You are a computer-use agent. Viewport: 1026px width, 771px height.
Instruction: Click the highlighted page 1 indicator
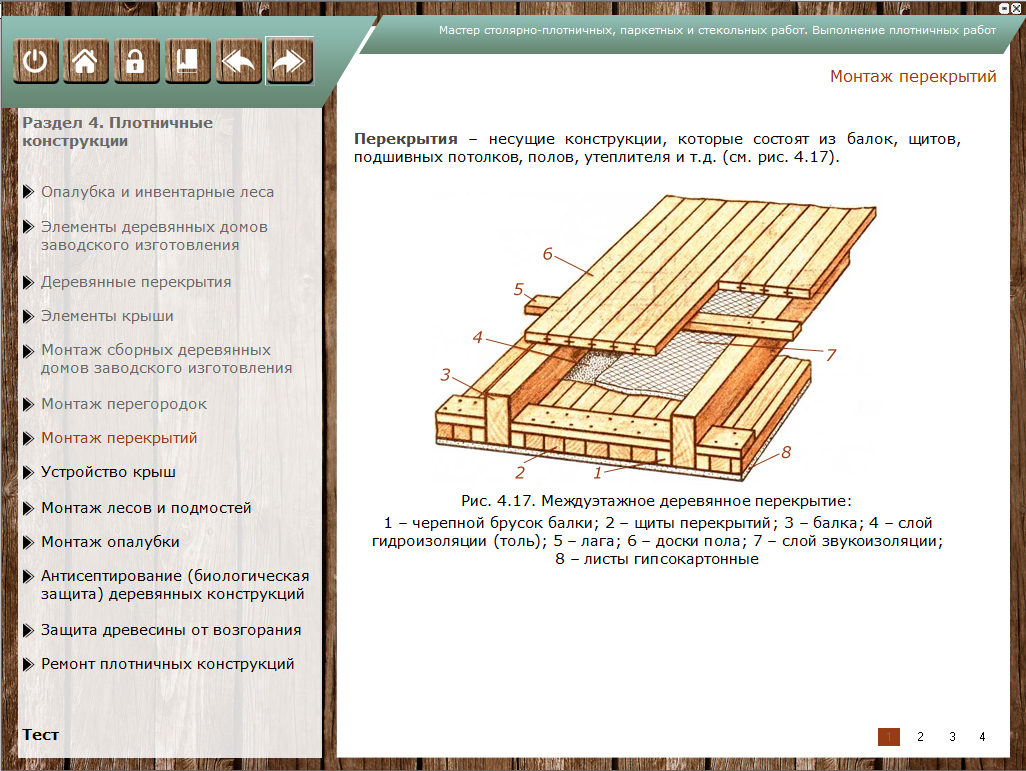pos(888,737)
